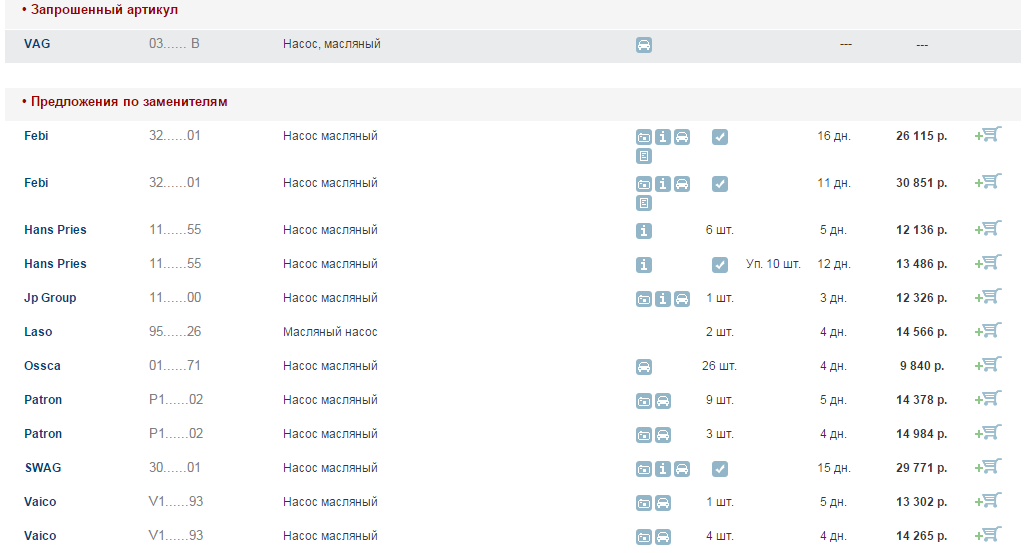The width and height of the screenshot is (1030, 553).
Task: Click the 9 840 р. price
Action: click(x=922, y=366)
